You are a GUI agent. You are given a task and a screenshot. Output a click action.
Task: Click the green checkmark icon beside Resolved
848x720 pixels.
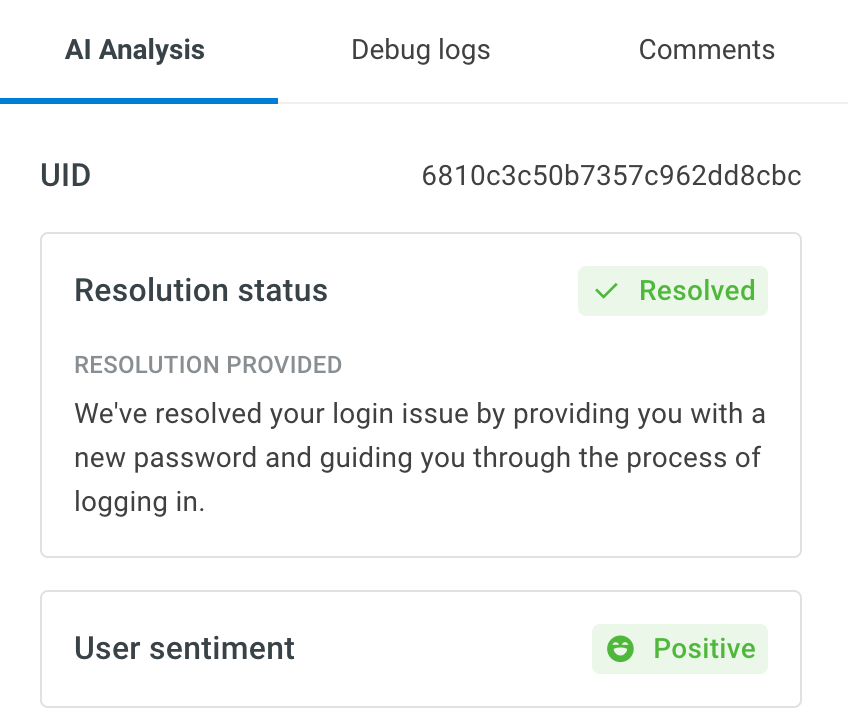pos(606,291)
